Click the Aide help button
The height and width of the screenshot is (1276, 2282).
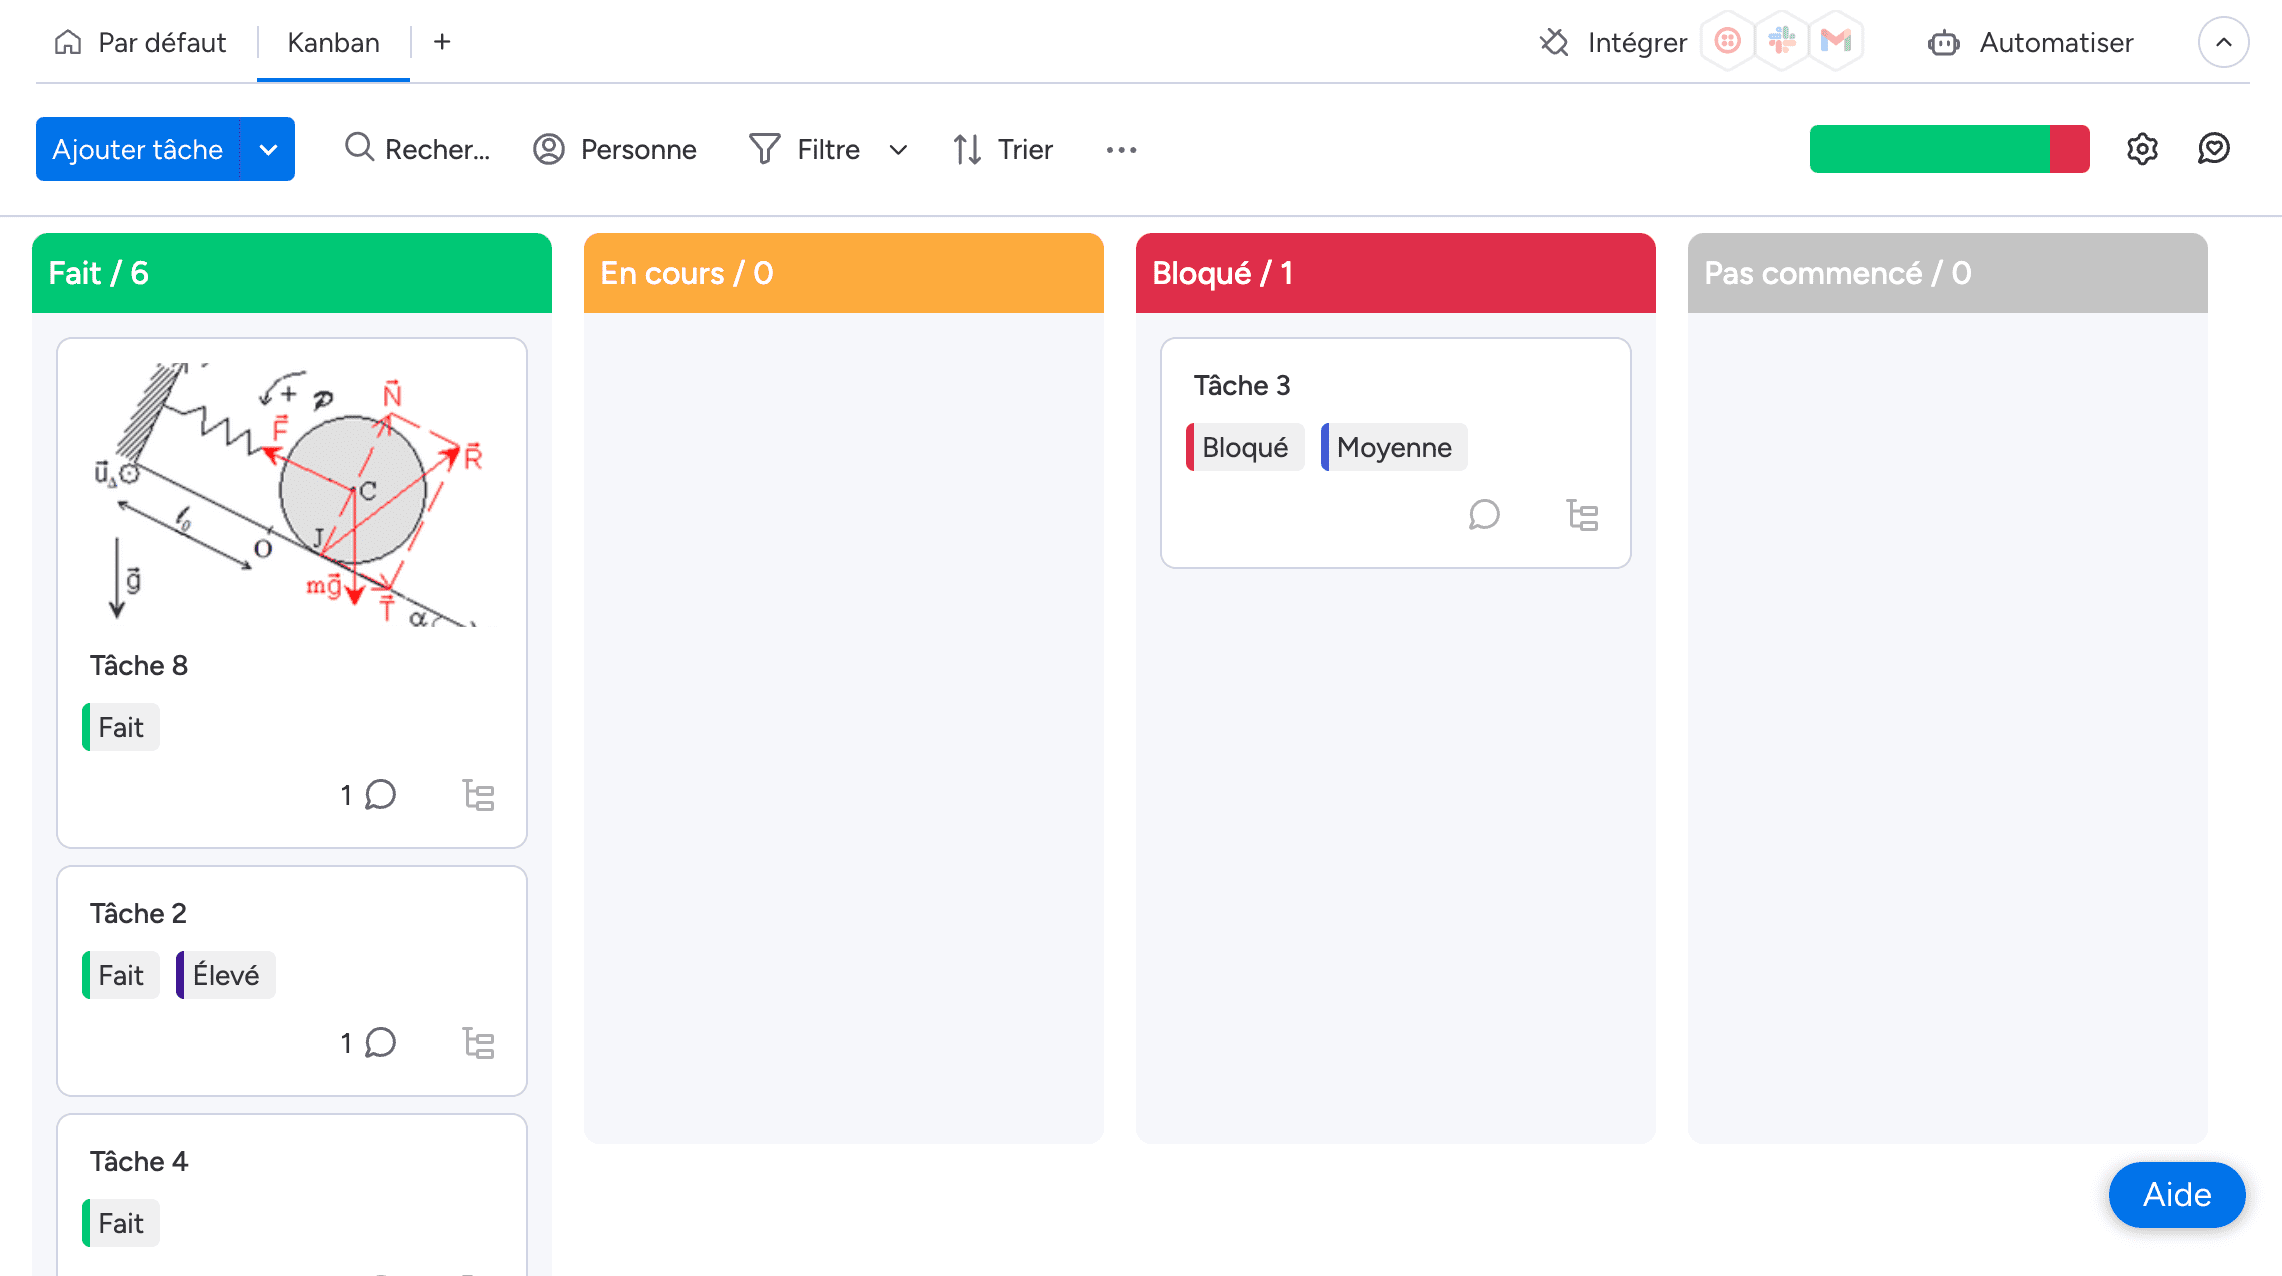2177,1195
